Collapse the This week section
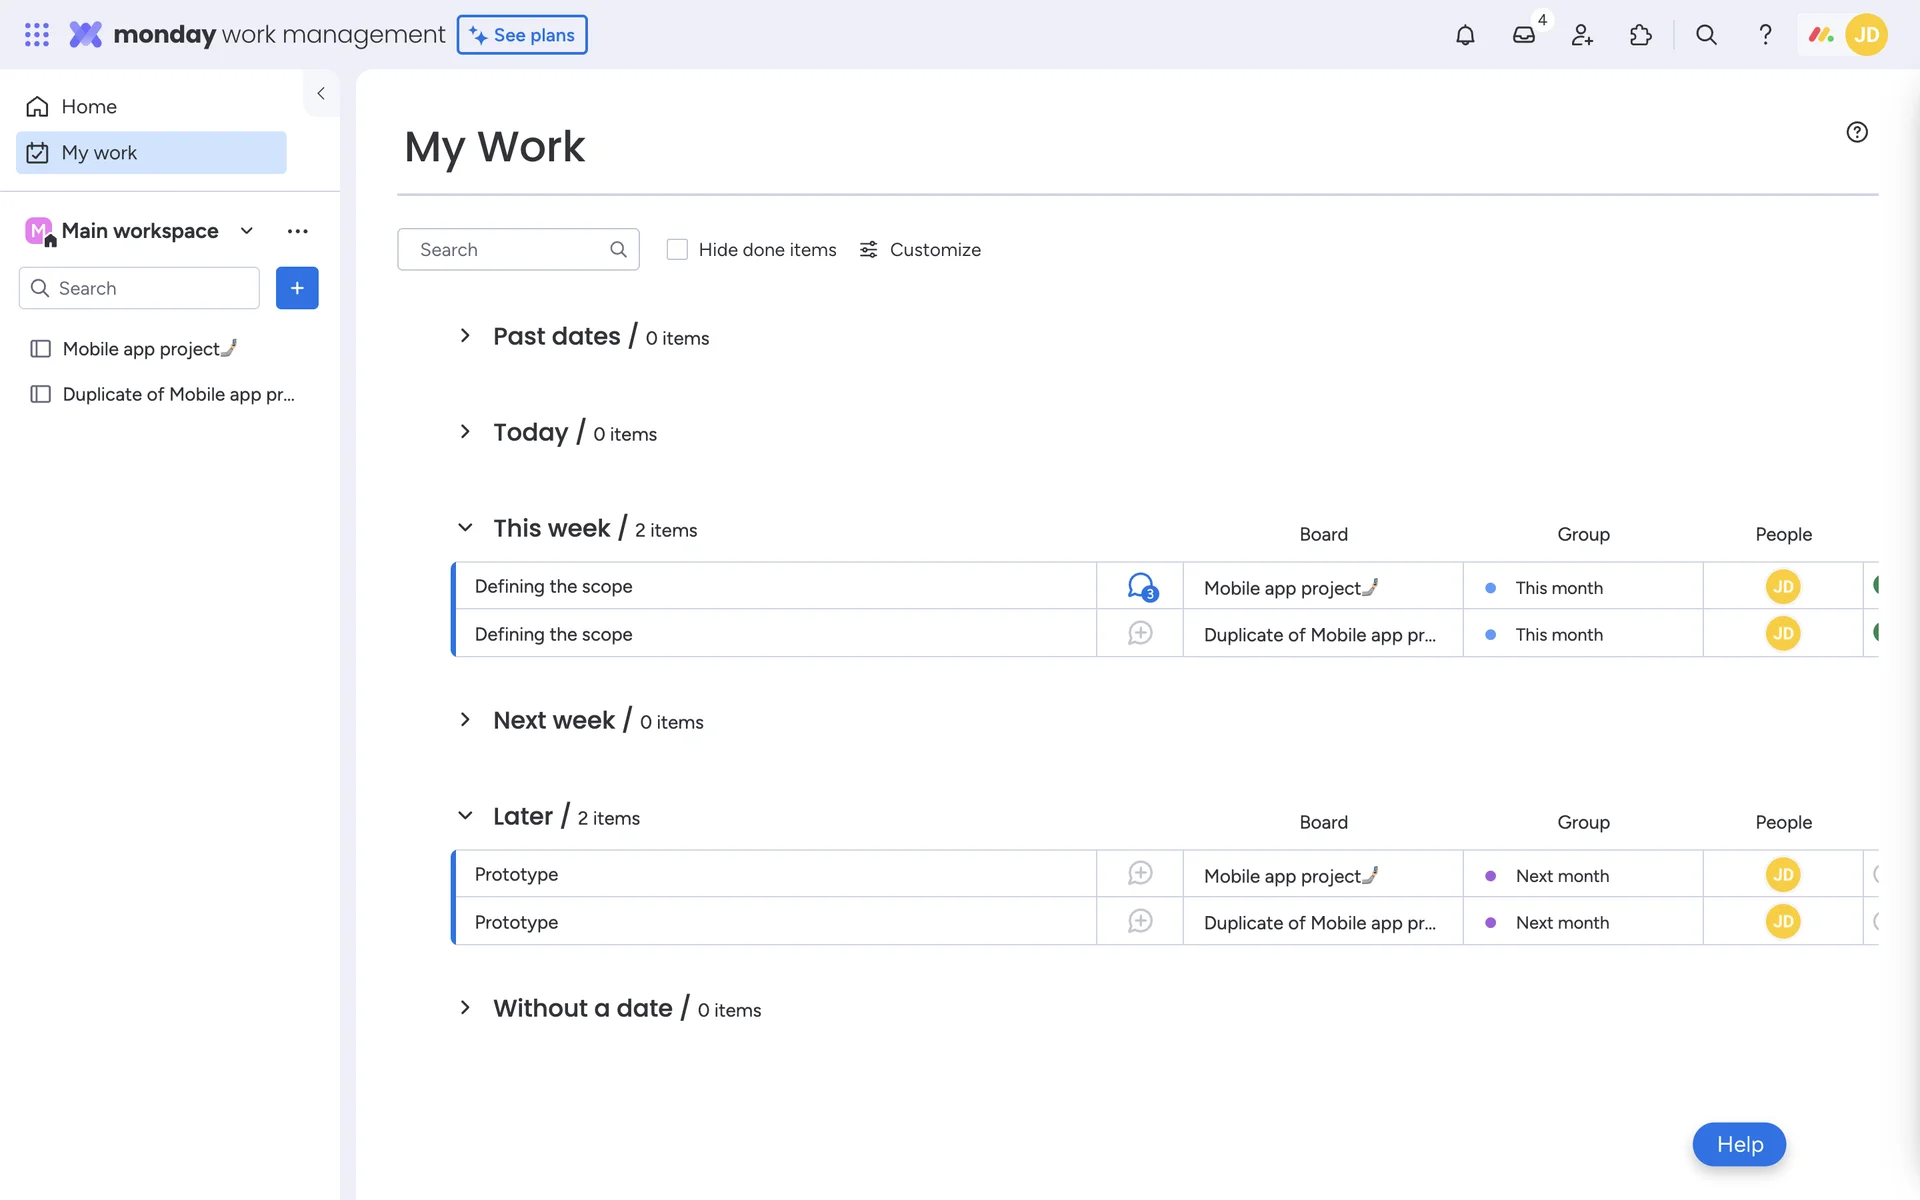1920x1200 pixels. (x=465, y=528)
